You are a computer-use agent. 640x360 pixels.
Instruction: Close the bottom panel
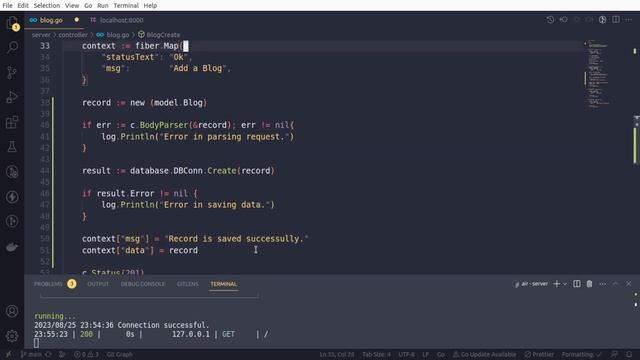pos(629,284)
